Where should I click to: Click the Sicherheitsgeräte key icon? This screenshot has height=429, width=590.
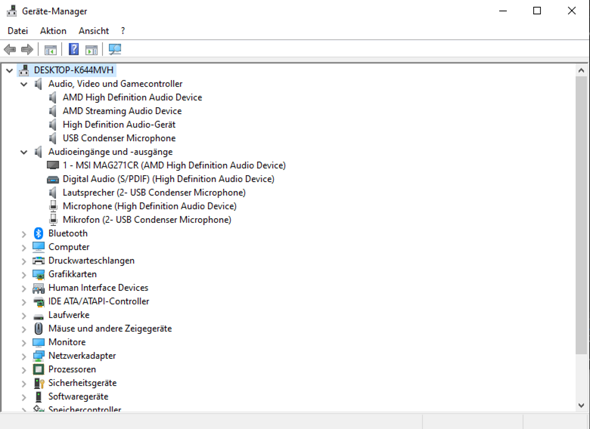[x=39, y=383]
